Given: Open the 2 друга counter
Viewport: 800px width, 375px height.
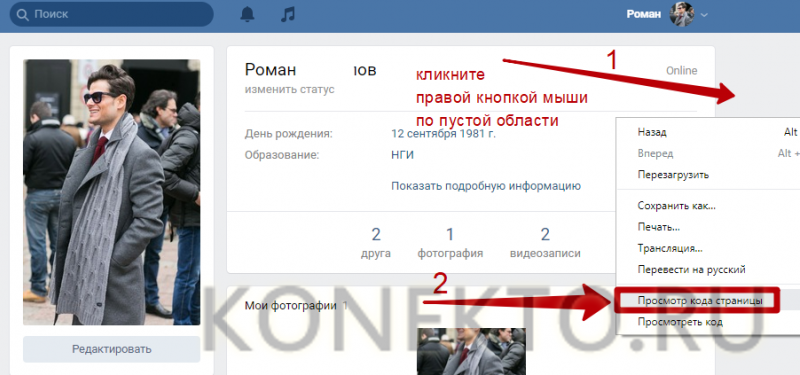Looking at the screenshot, I should (376, 243).
